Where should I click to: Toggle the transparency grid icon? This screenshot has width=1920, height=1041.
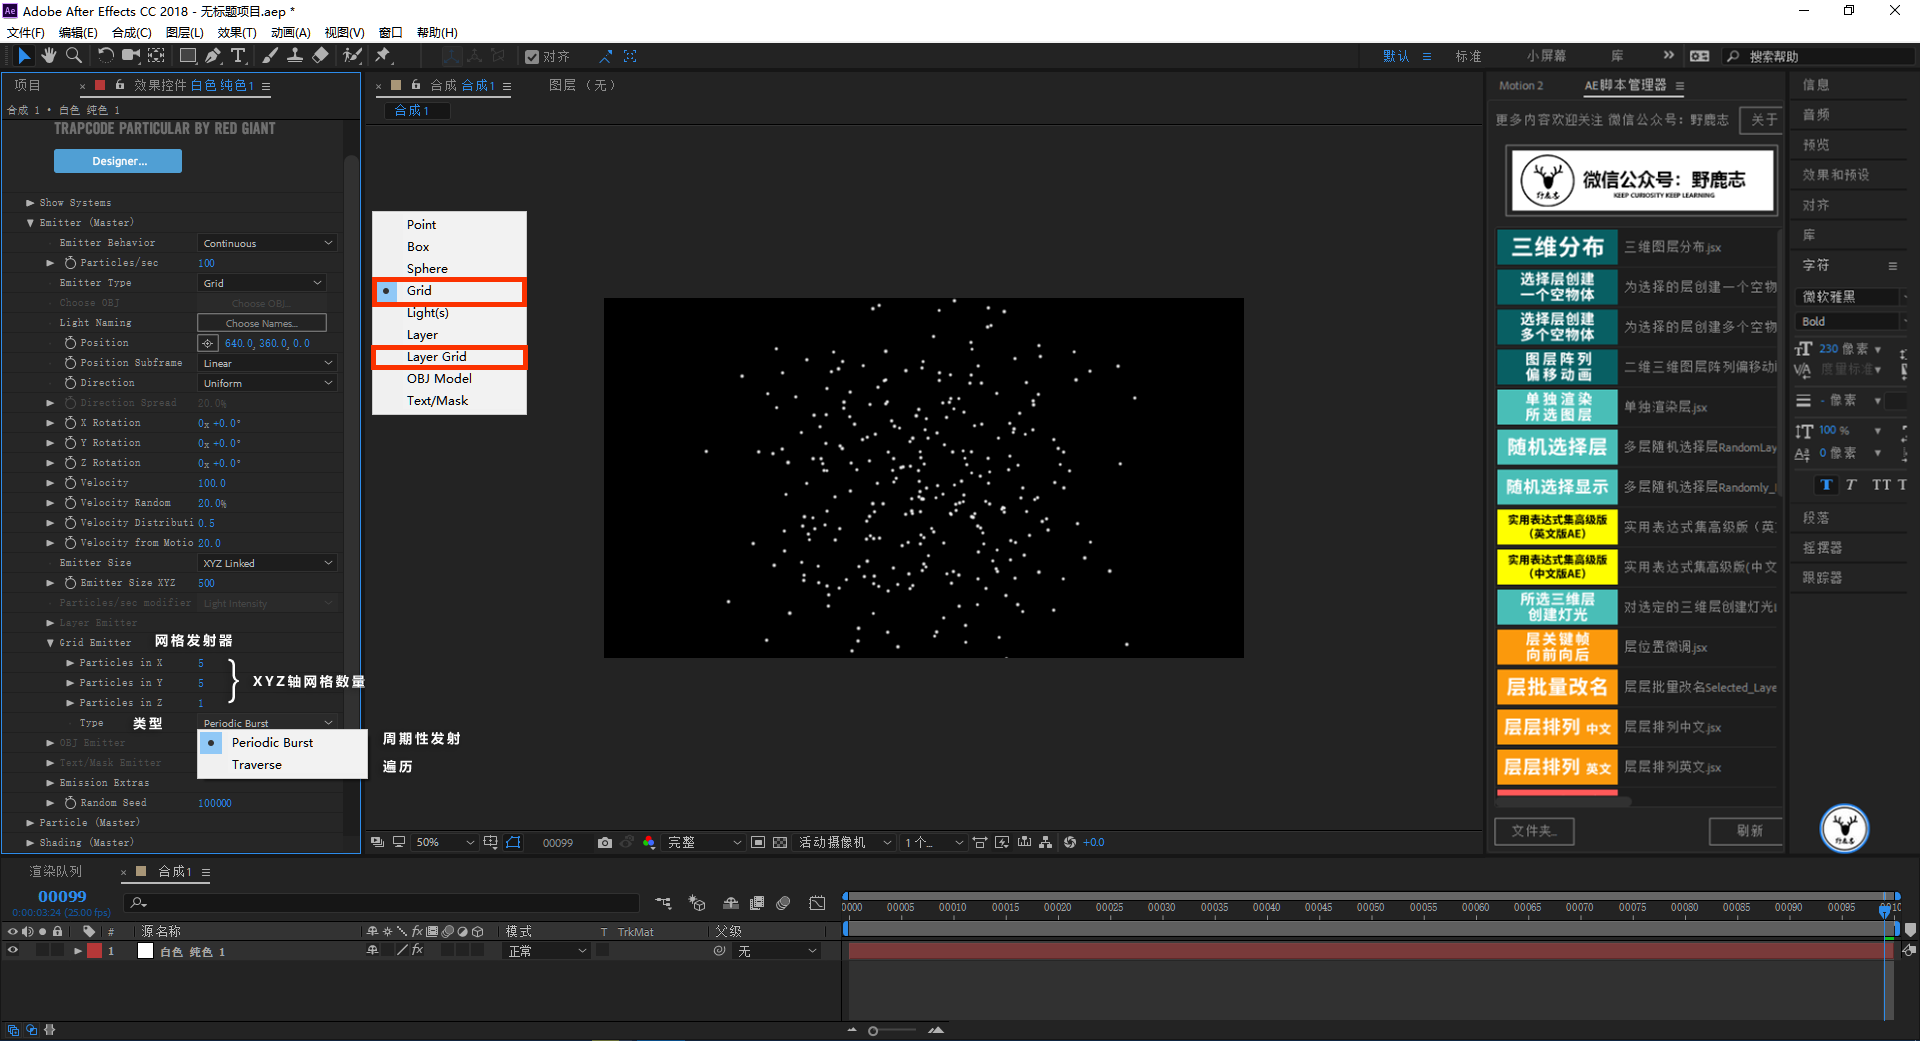tap(780, 843)
